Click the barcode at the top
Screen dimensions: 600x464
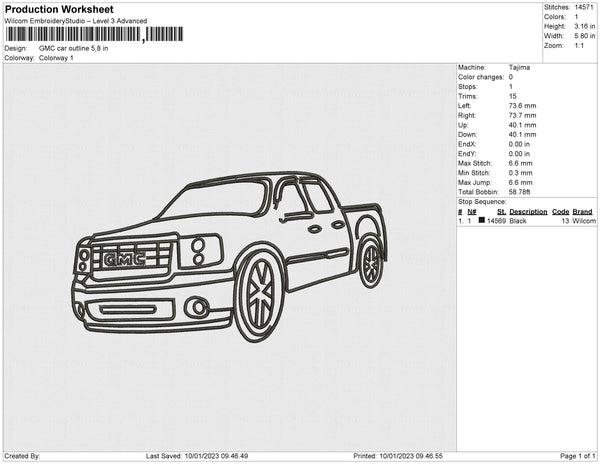coord(95,35)
